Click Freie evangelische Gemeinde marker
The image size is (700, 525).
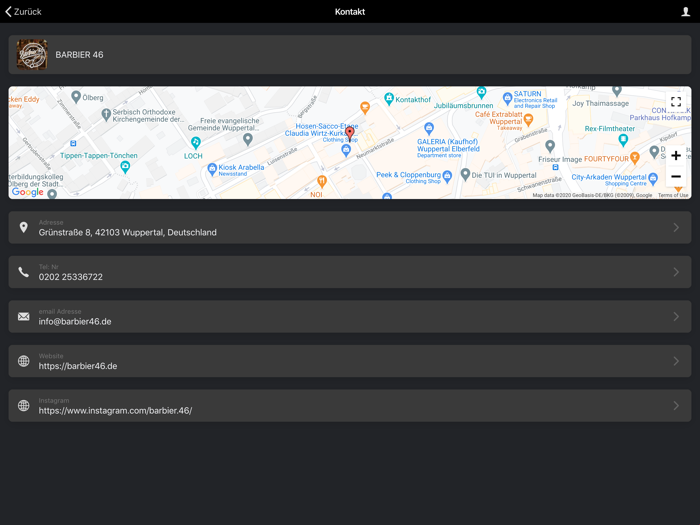click(248, 140)
